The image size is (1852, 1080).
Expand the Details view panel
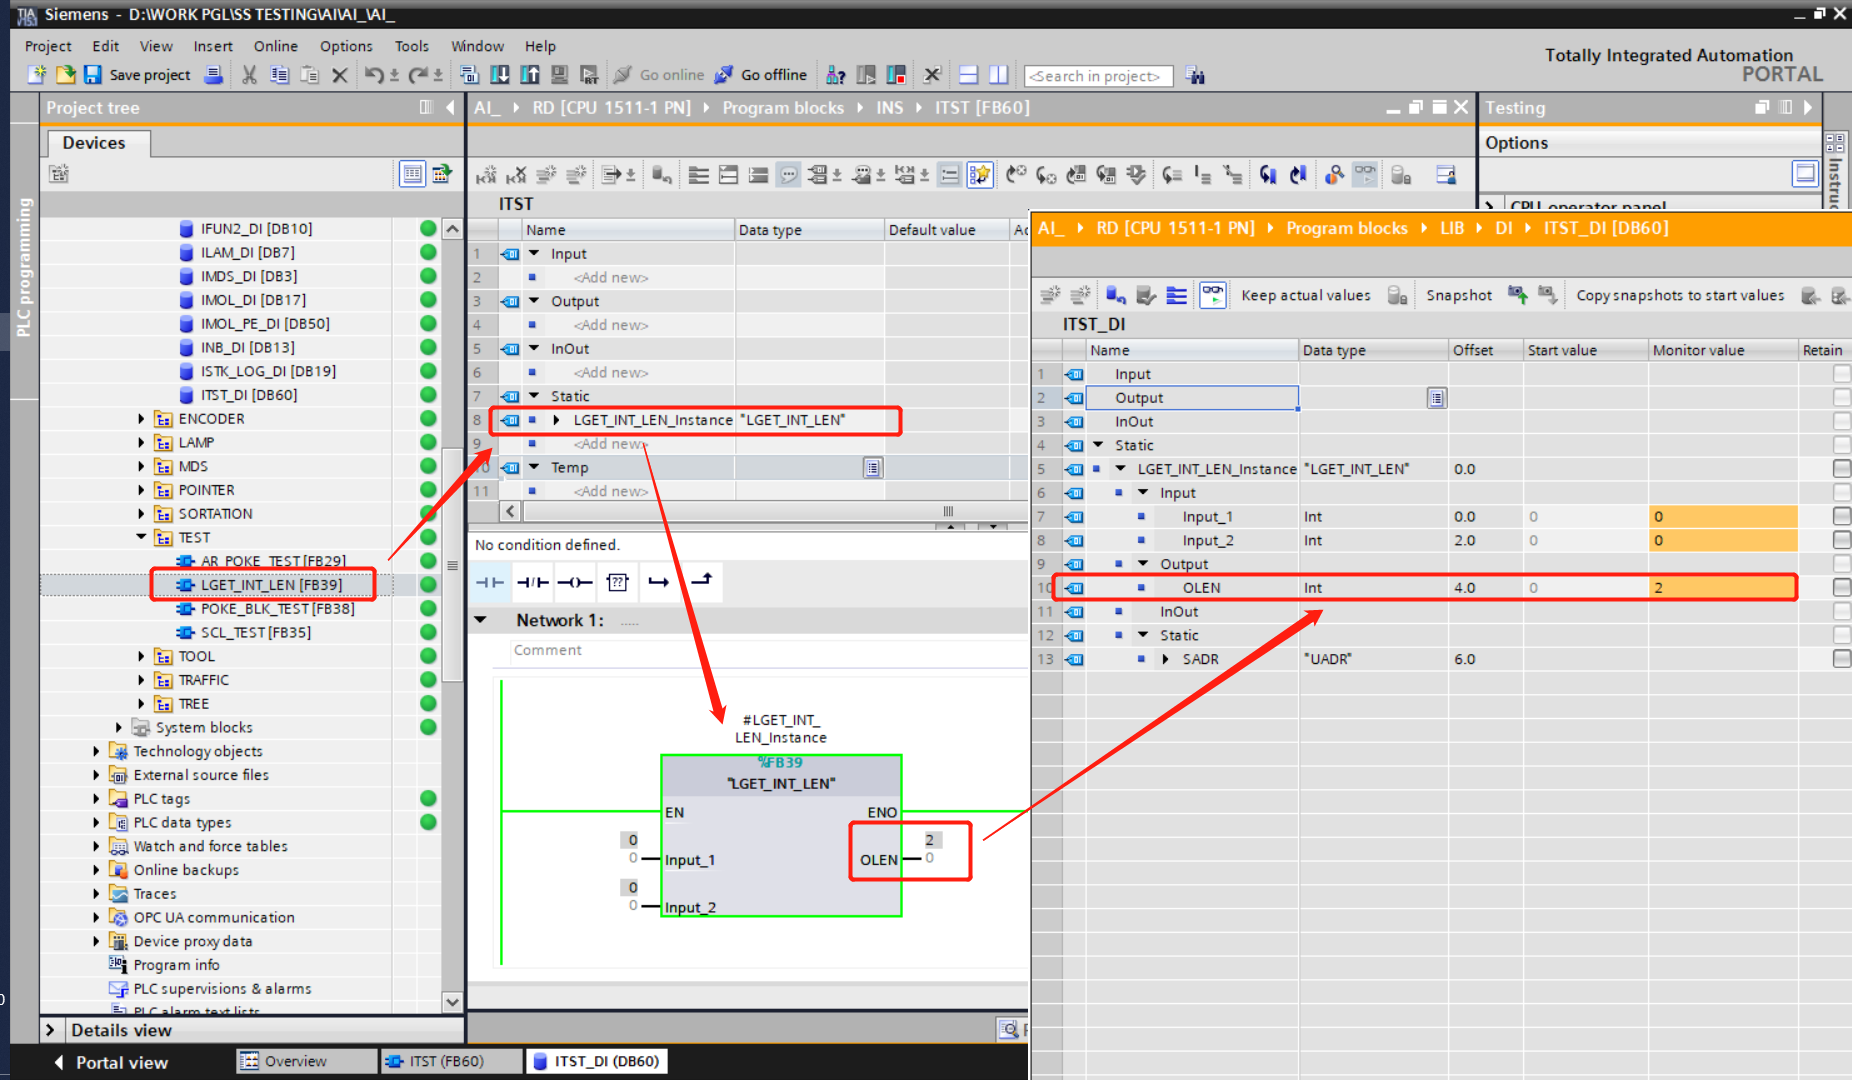point(51,1030)
